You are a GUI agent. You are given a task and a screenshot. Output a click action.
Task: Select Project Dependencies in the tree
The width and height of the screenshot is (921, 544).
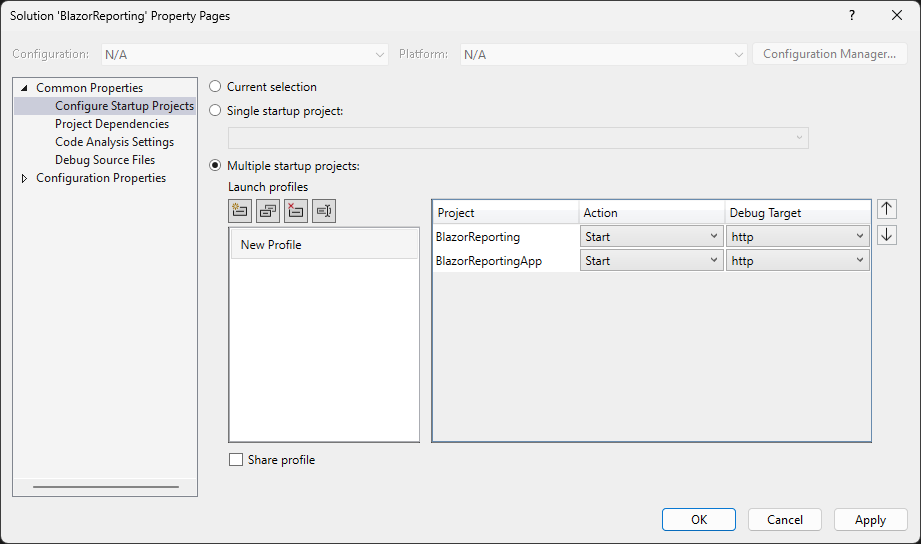coord(112,124)
